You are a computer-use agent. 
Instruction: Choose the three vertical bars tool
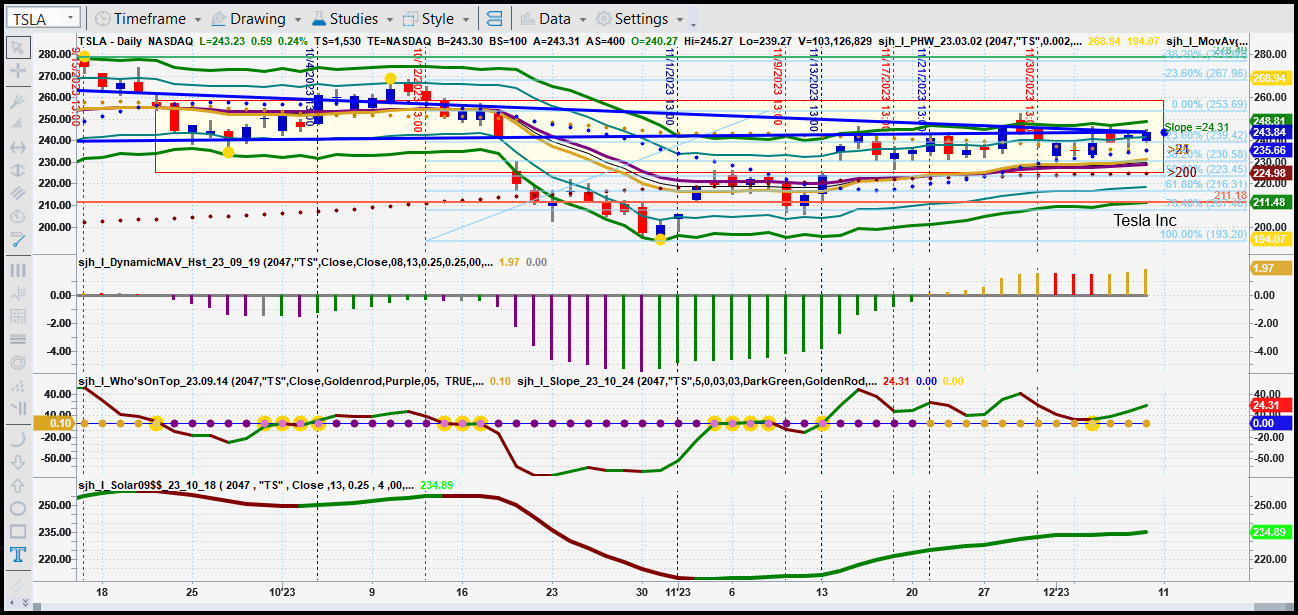pyautogui.click(x=17, y=270)
